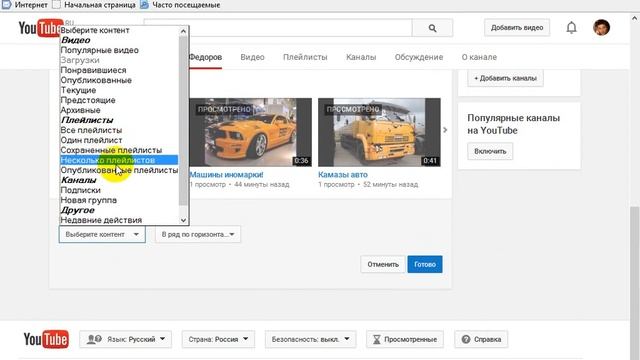Open the user avatar menu
640x360 pixels.
pos(601,27)
